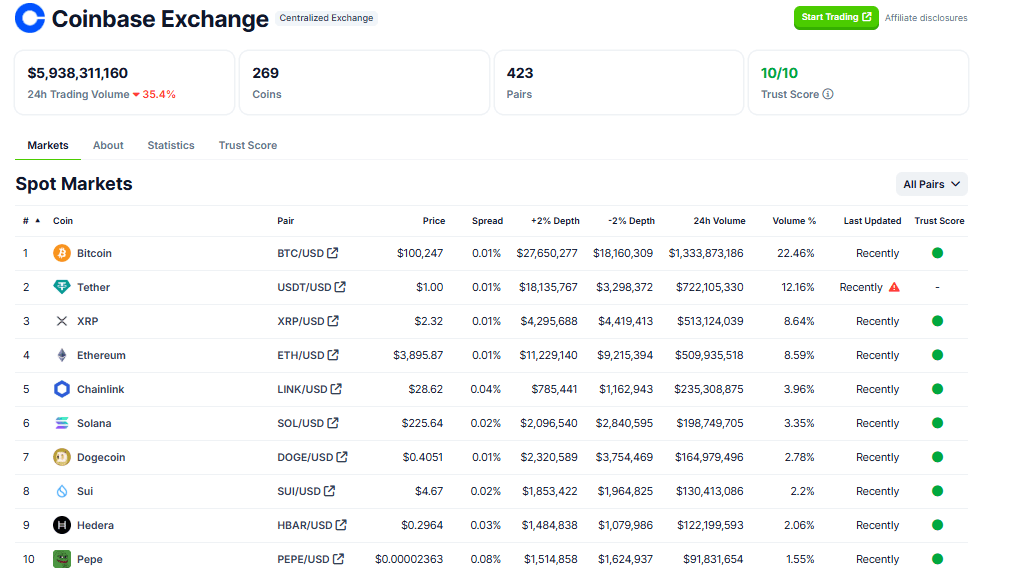Open external link icon next to BTC/USD
Image resolution: width=1017 pixels, height=574 pixels.
(333, 253)
